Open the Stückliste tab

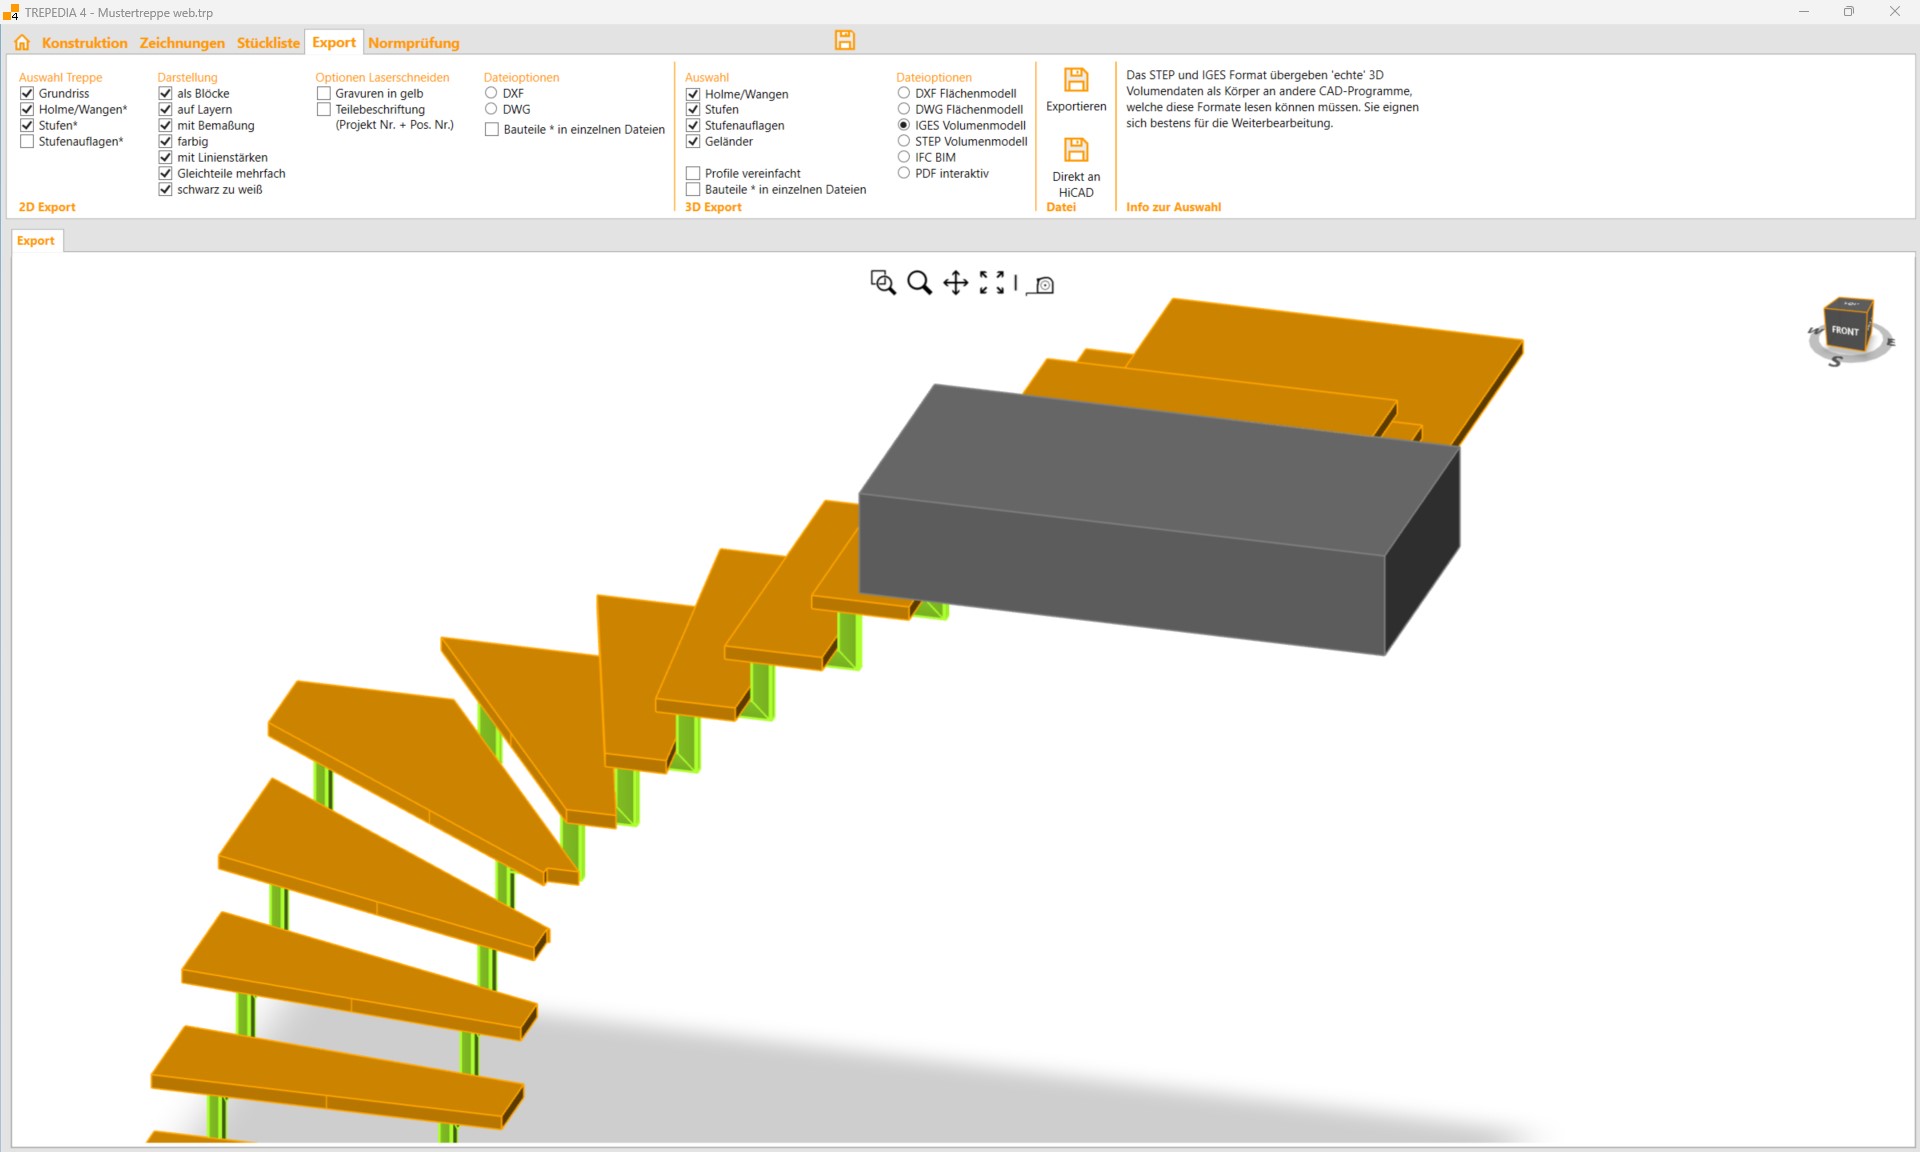[268, 43]
